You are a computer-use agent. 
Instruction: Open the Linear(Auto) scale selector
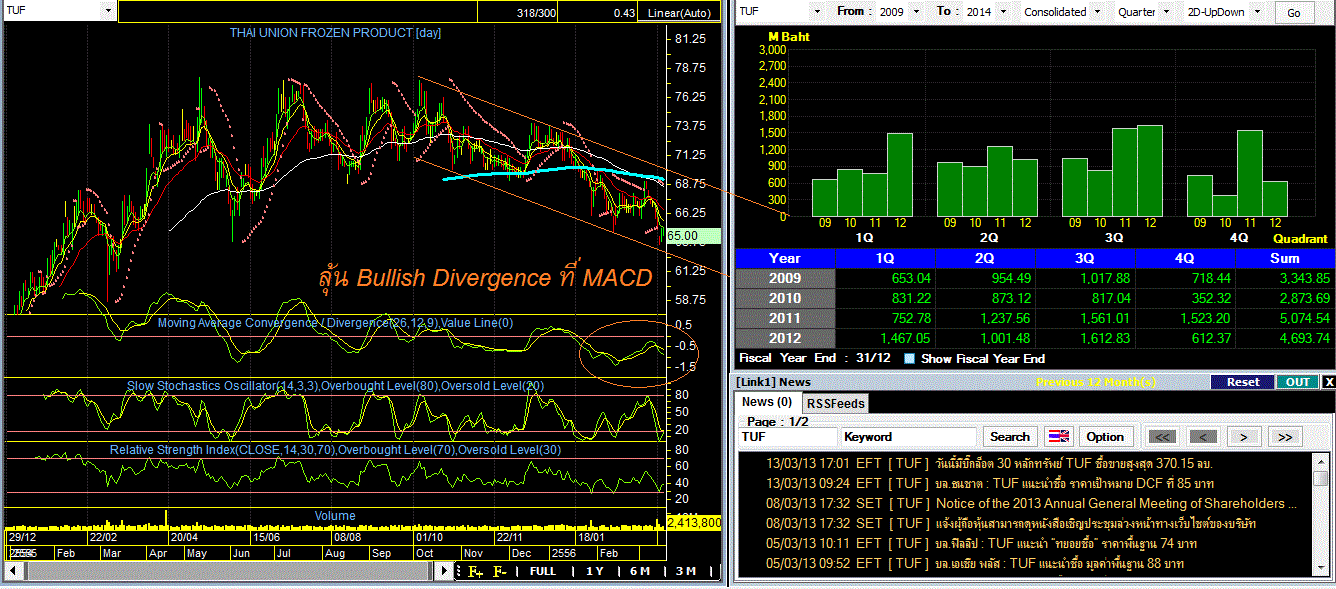click(x=677, y=12)
